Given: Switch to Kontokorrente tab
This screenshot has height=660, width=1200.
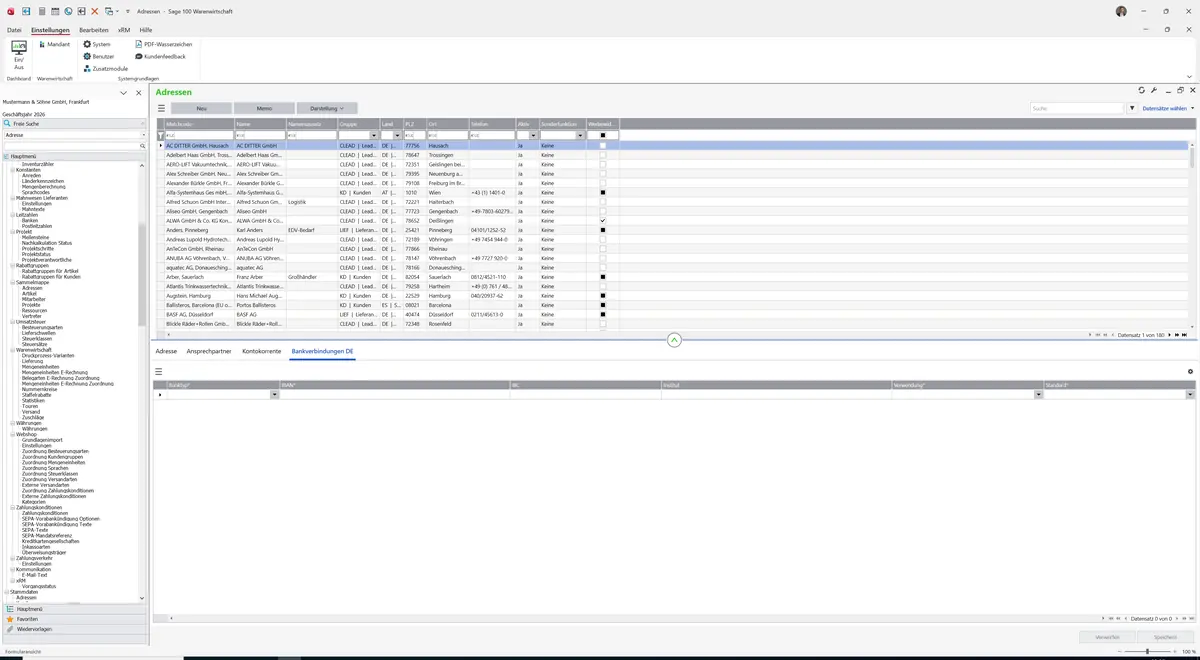Looking at the screenshot, I should 262,351.
